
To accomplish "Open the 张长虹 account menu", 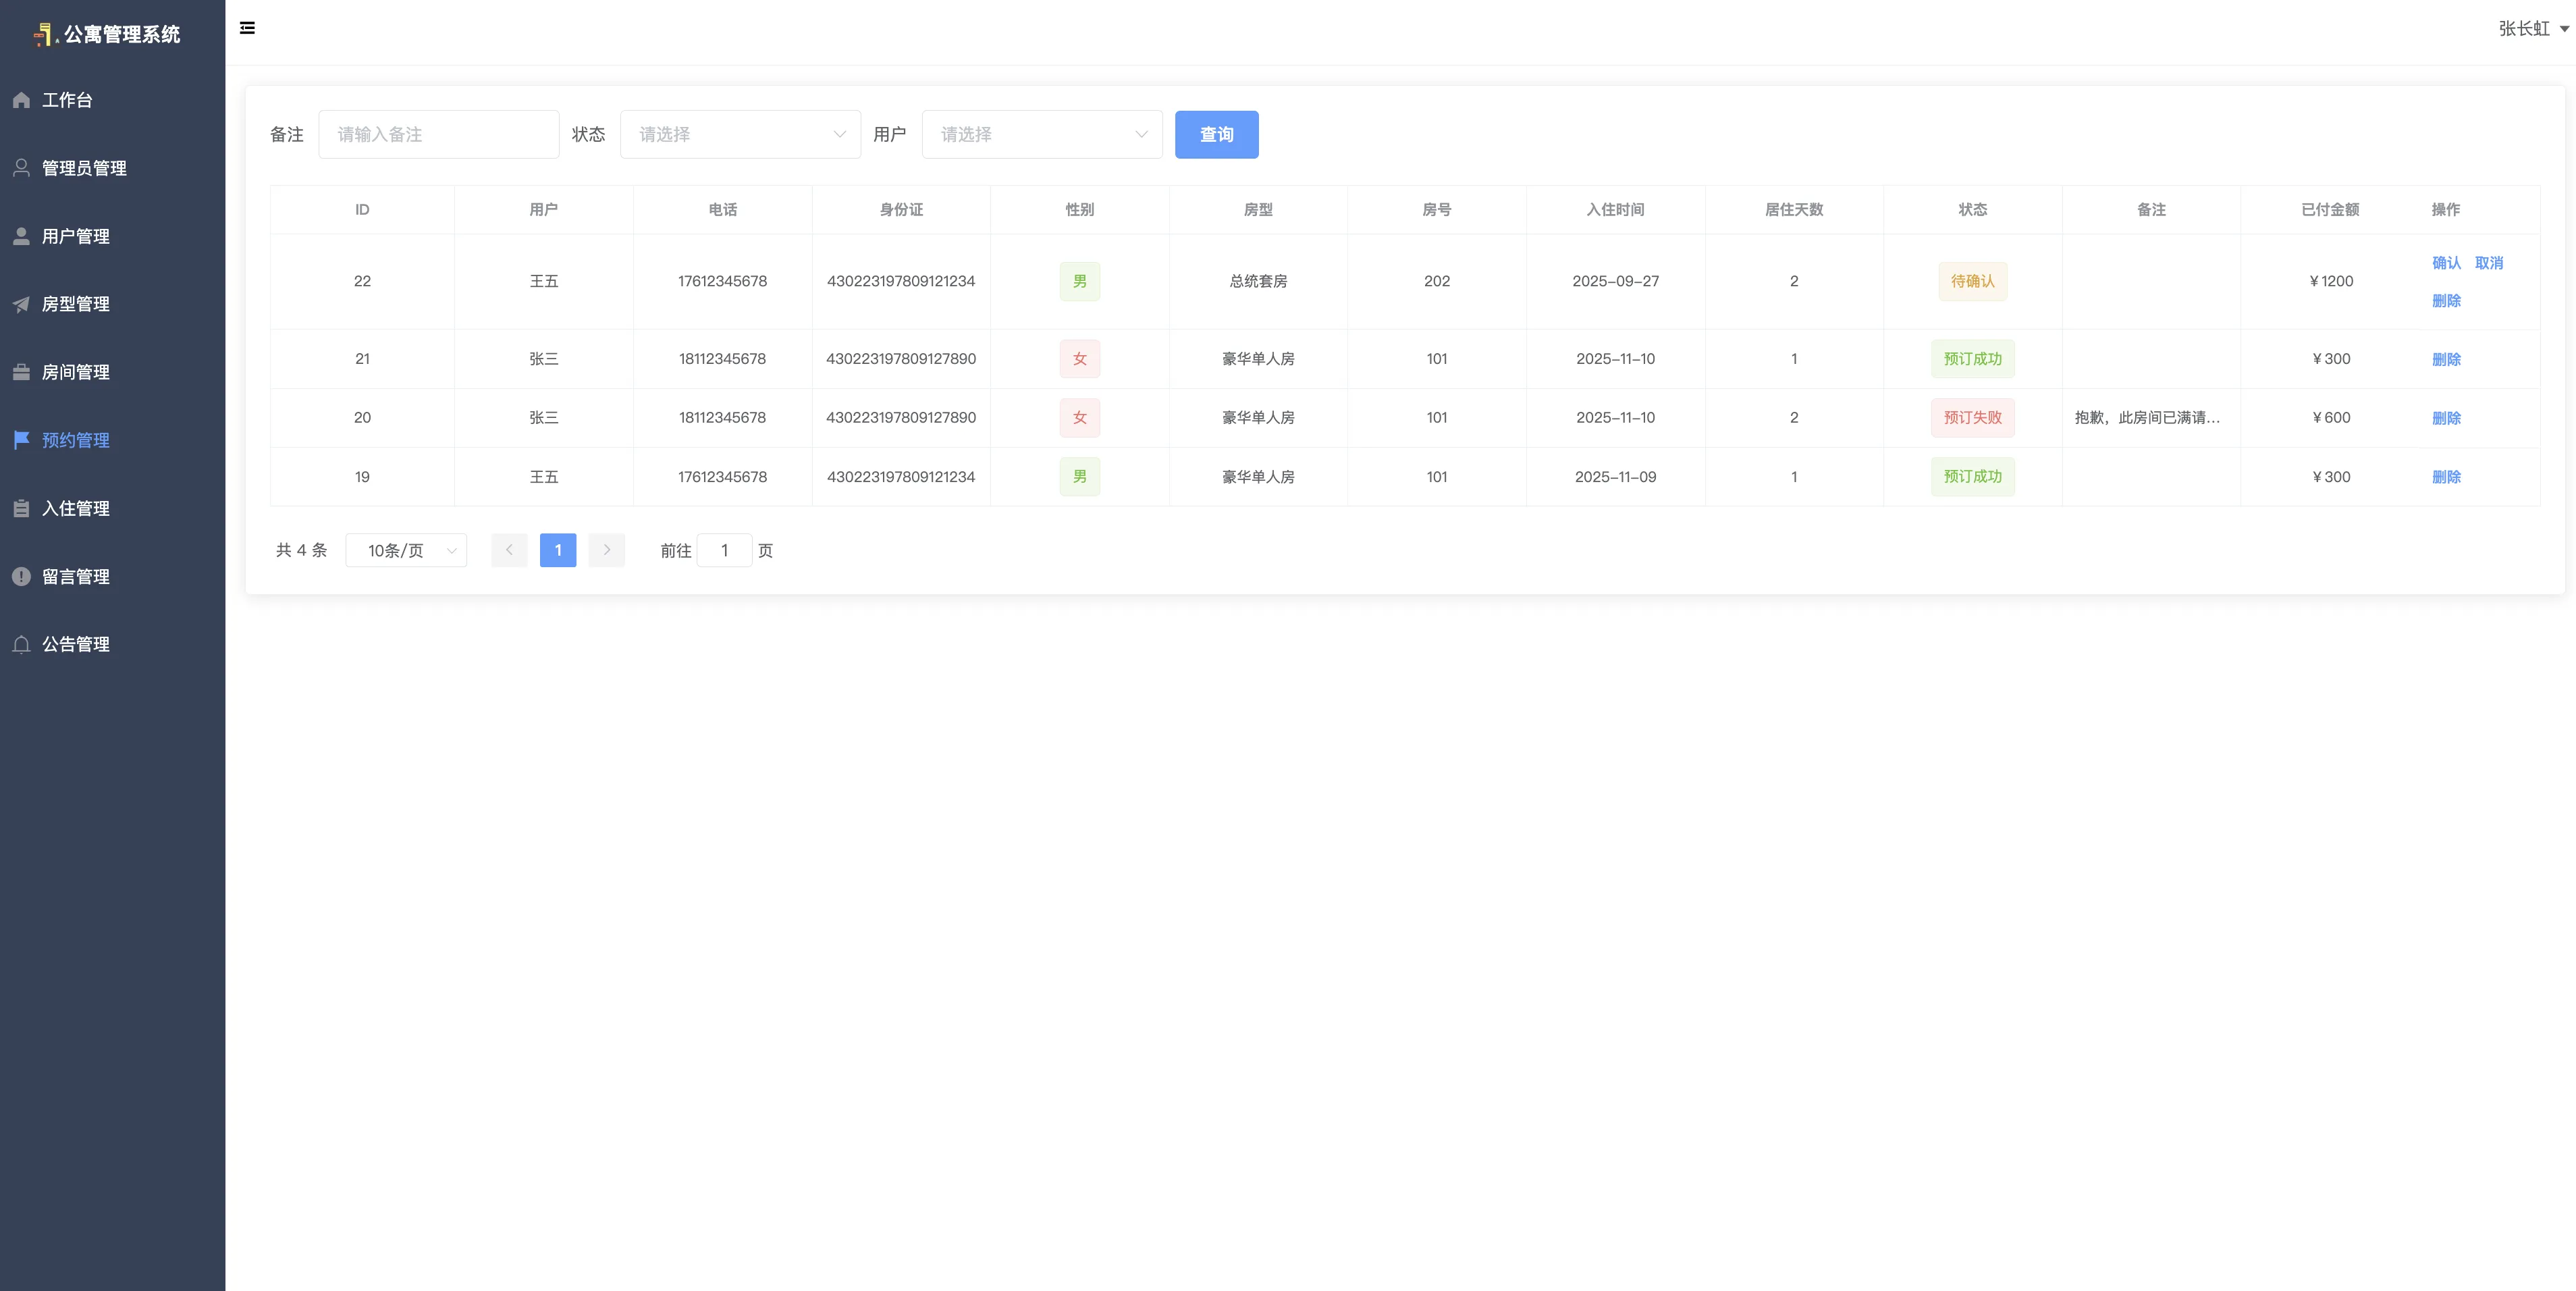I will click(x=2532, y=29).
